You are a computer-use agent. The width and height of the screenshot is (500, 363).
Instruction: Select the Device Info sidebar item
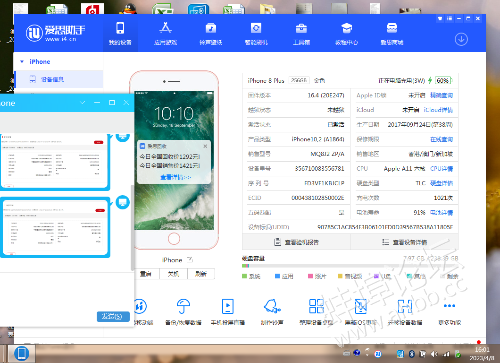coord(59,79)
